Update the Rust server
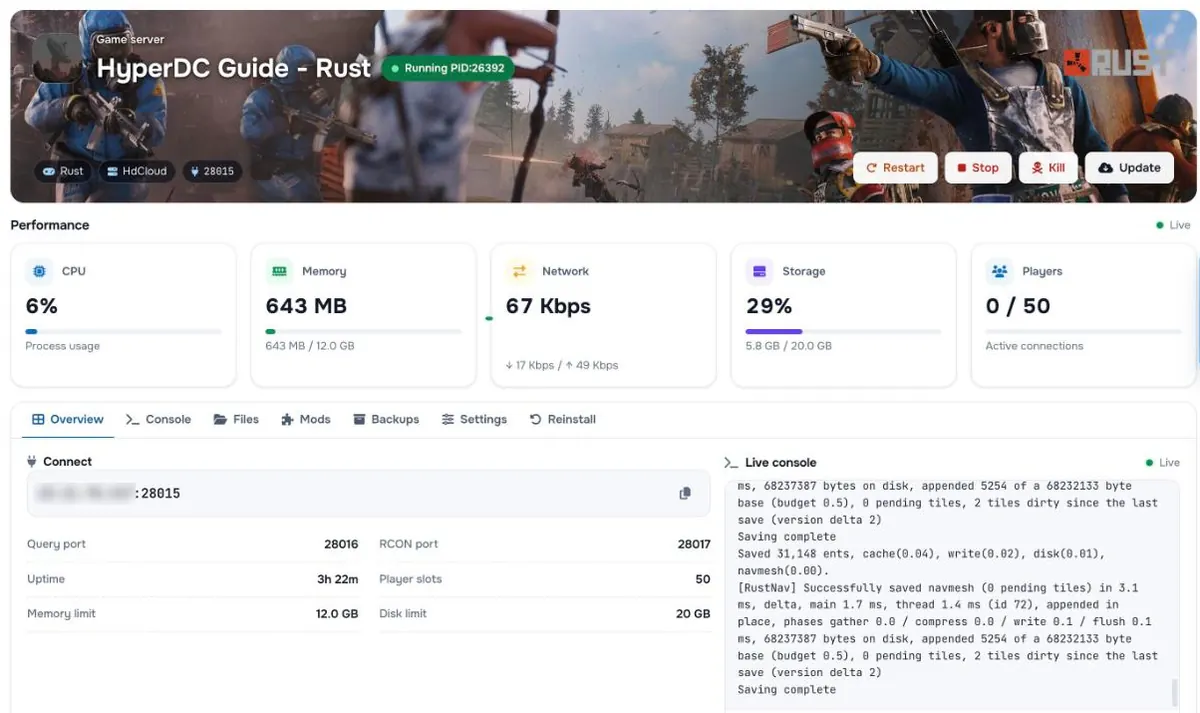 1129,168
